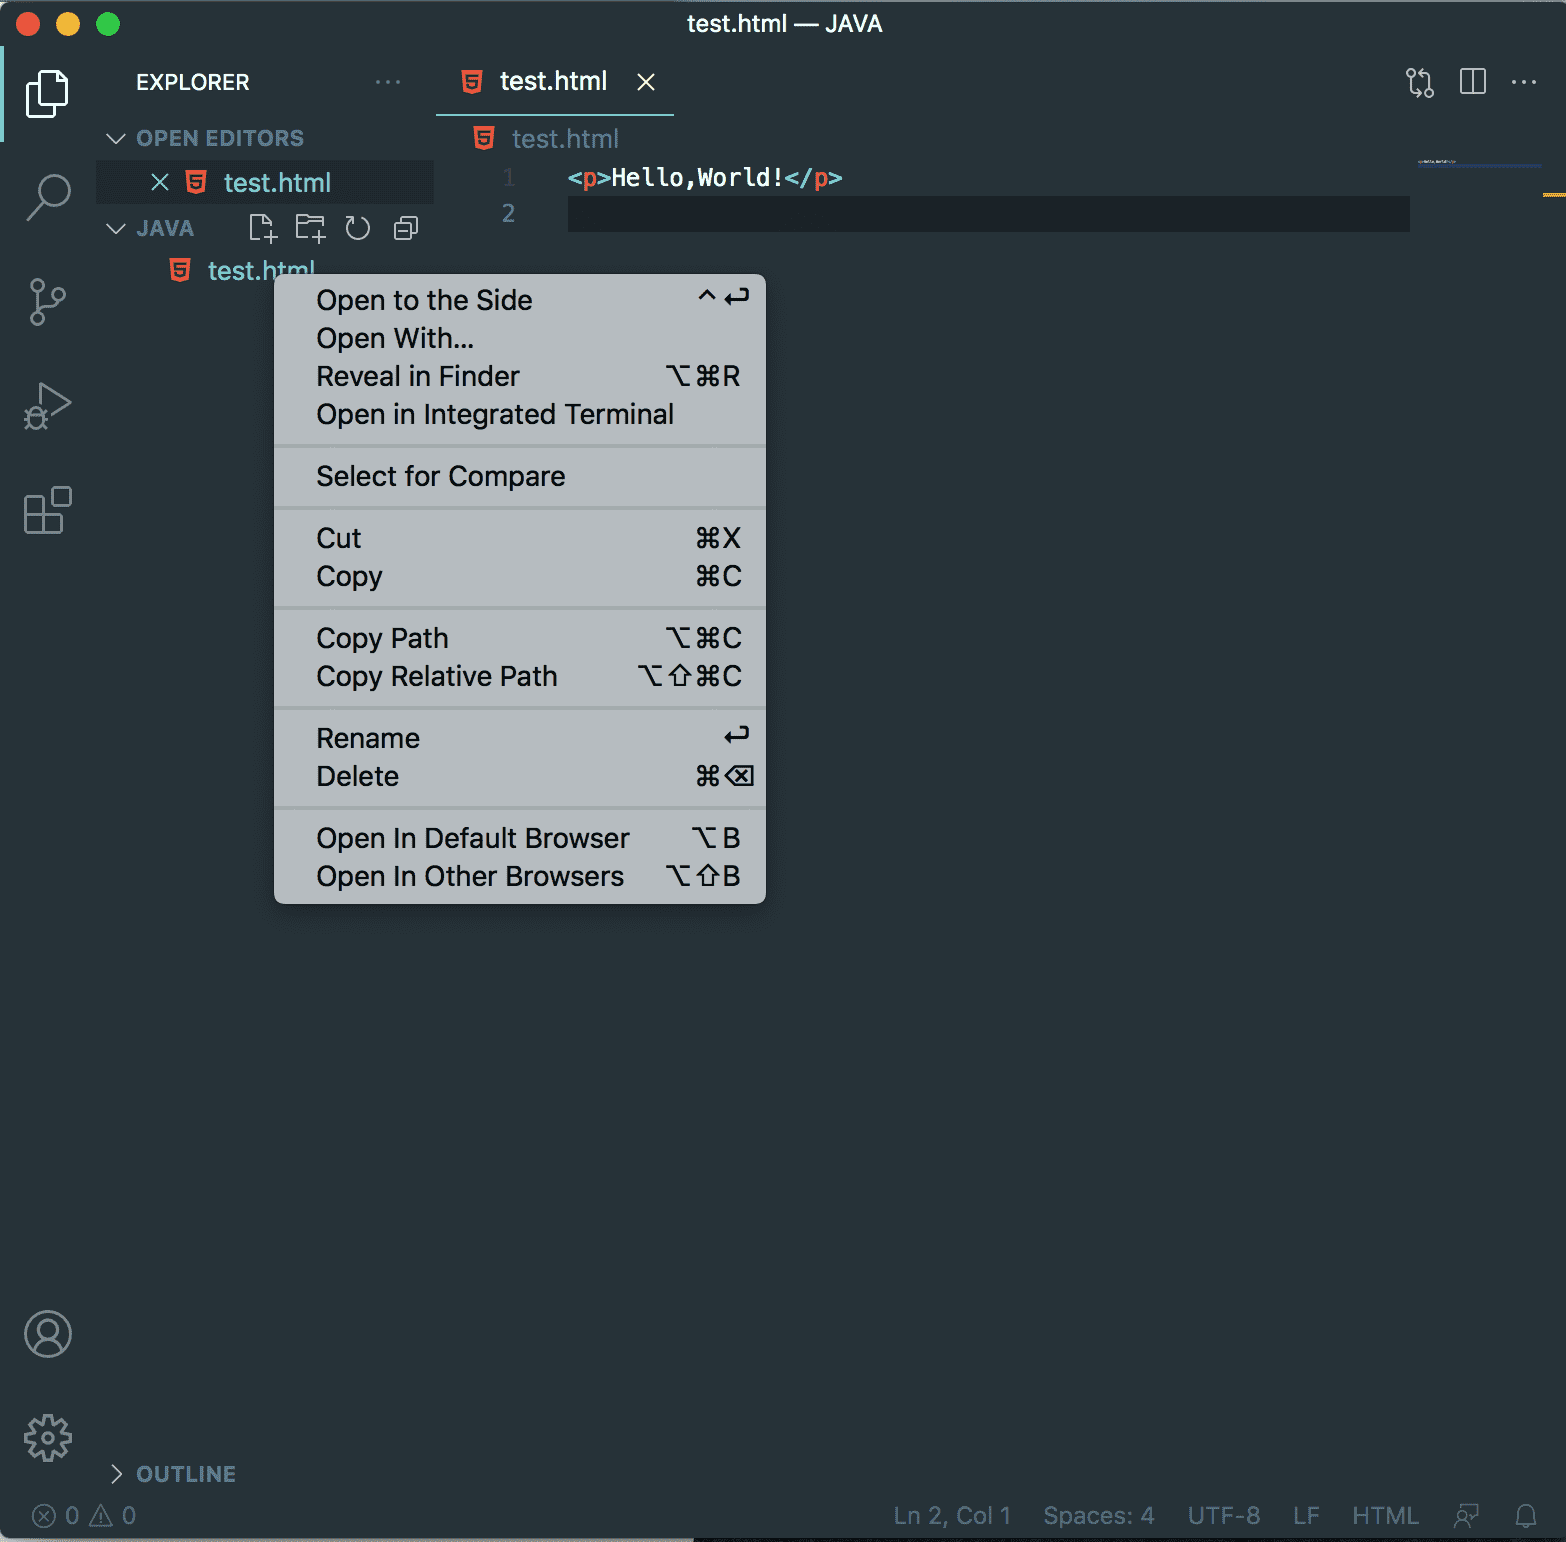Collapse the Open Editors section
The image size is (1566, 1542).
click(116, 138)
